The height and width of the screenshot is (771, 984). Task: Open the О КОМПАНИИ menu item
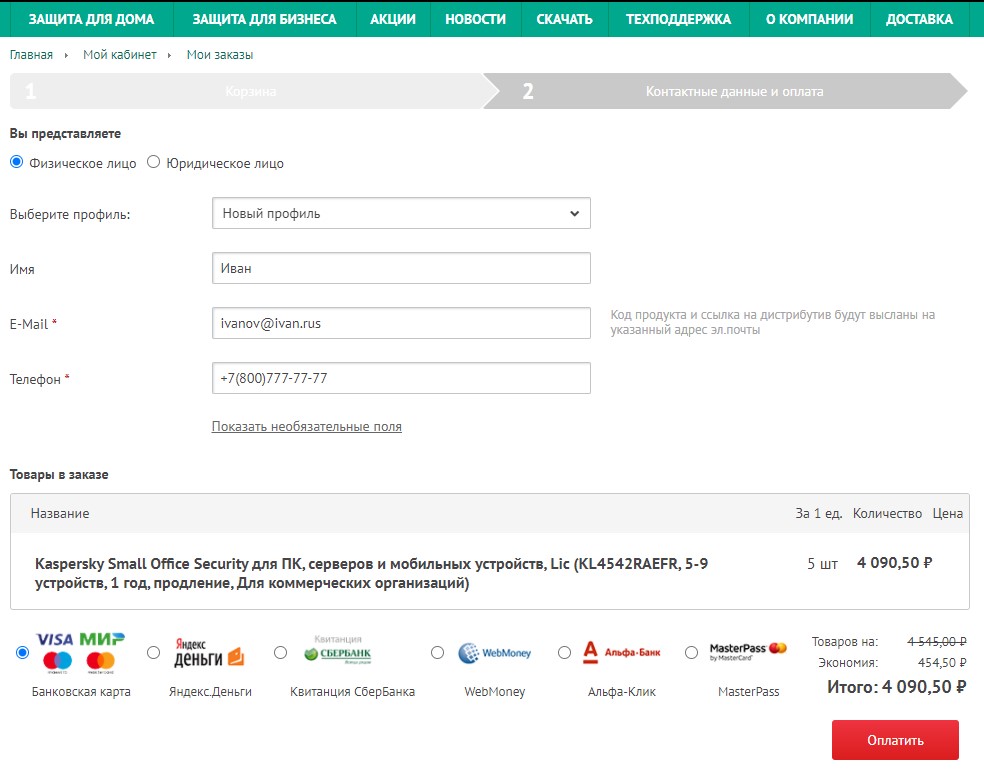(x=809, y=19)
